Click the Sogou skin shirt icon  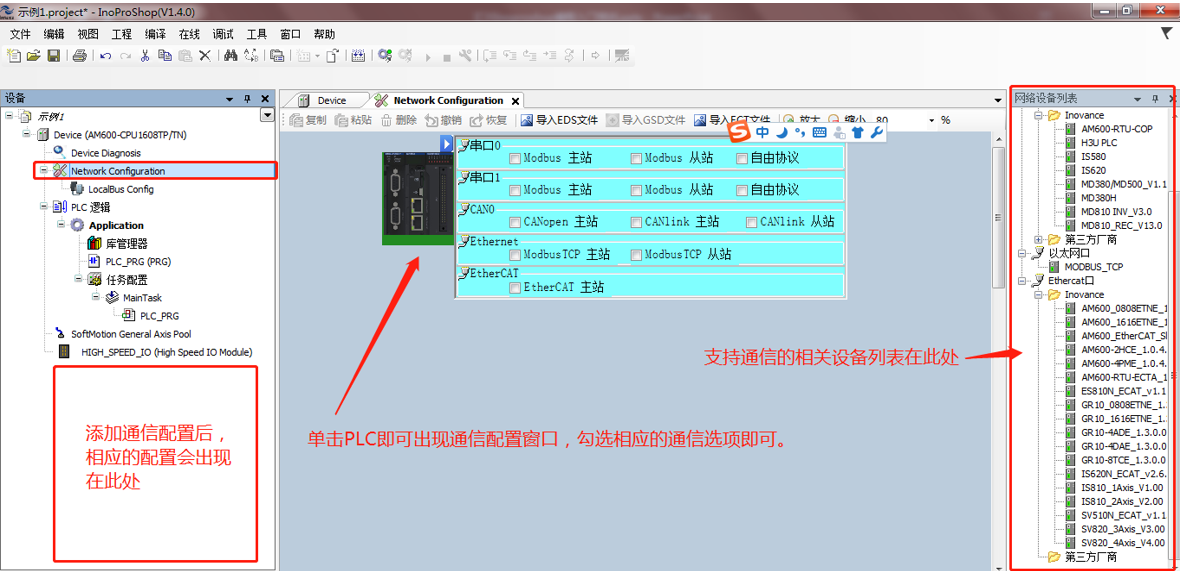pyautogui.click(x=857, y=132)
